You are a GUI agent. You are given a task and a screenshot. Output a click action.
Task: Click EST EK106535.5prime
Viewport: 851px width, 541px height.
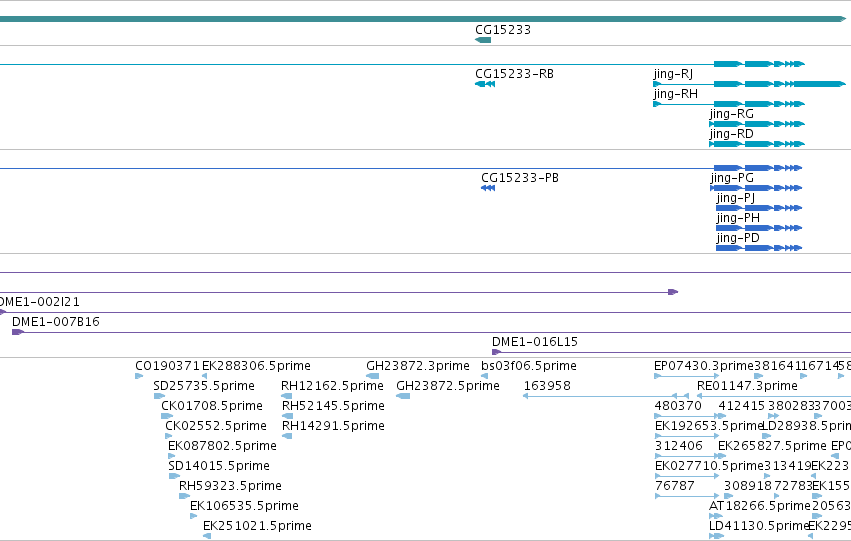pos(244,506)
